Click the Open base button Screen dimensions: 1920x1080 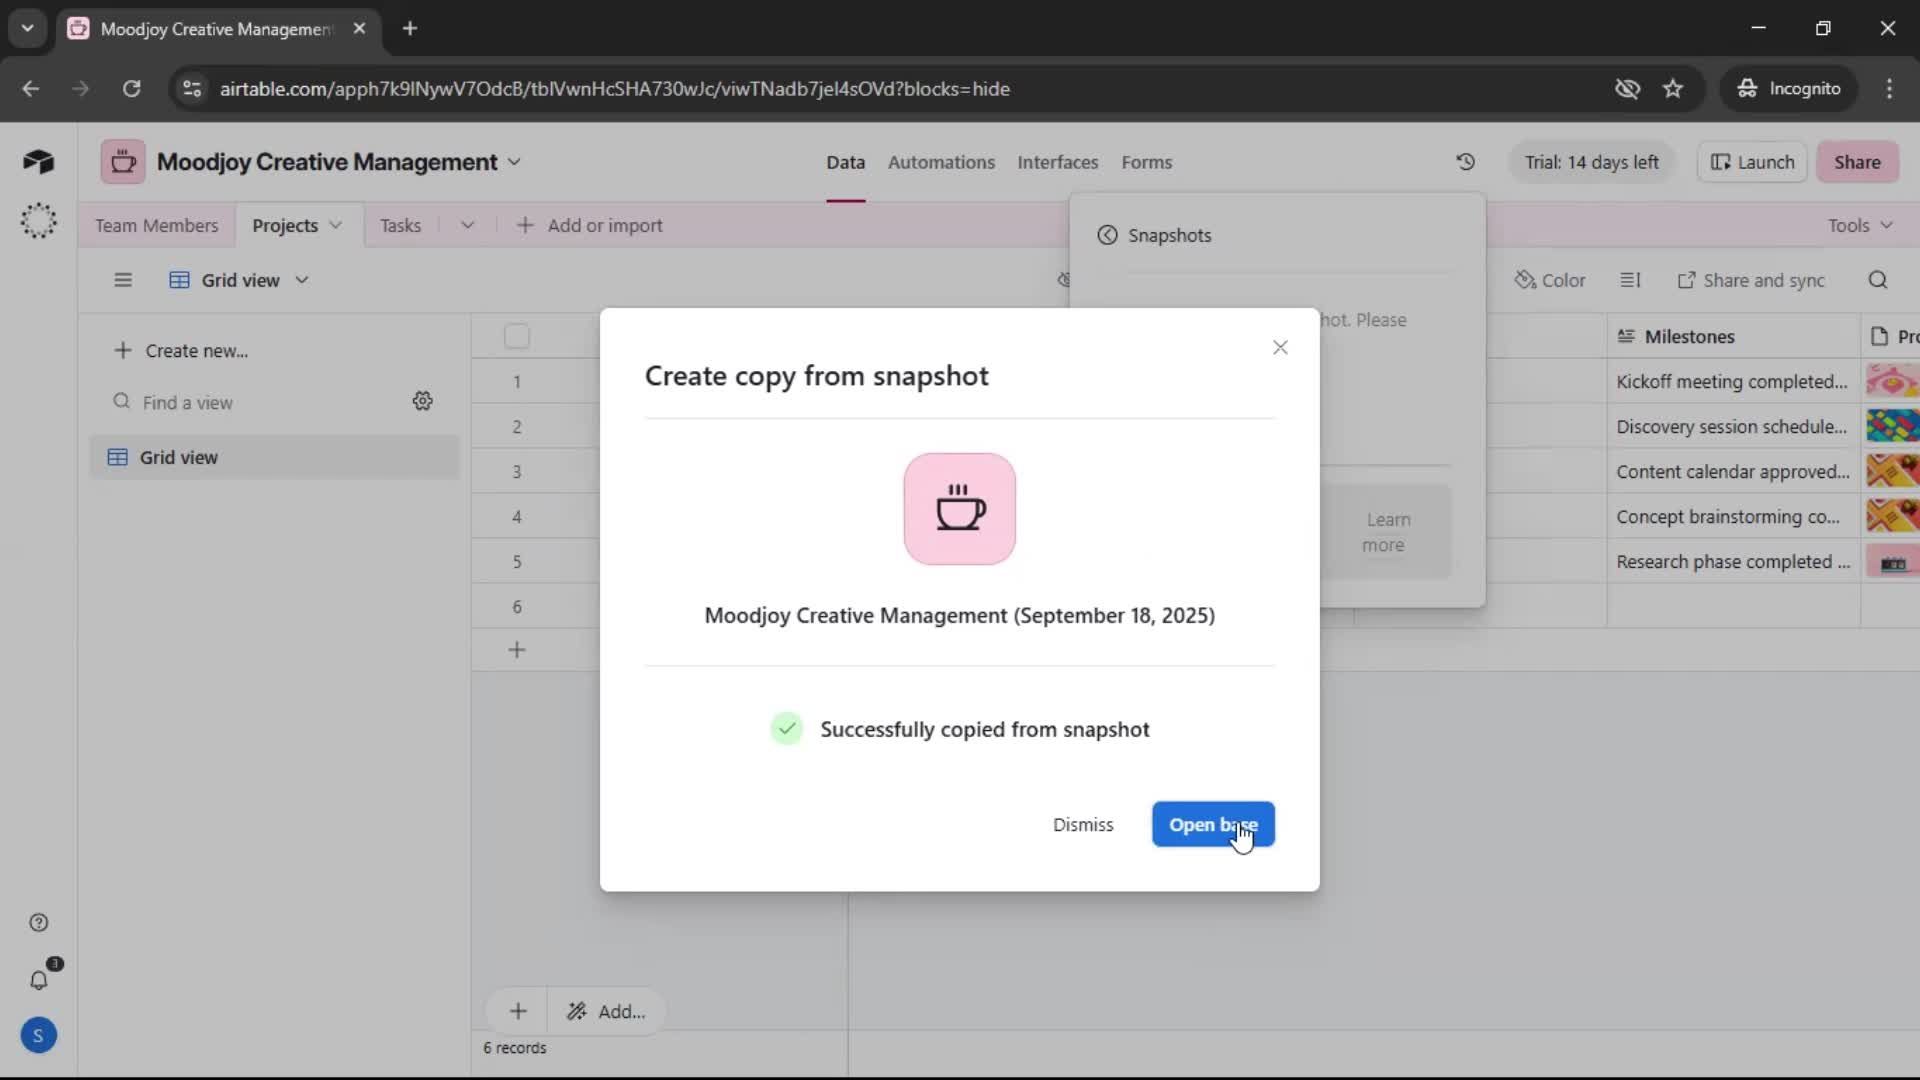1213,824
